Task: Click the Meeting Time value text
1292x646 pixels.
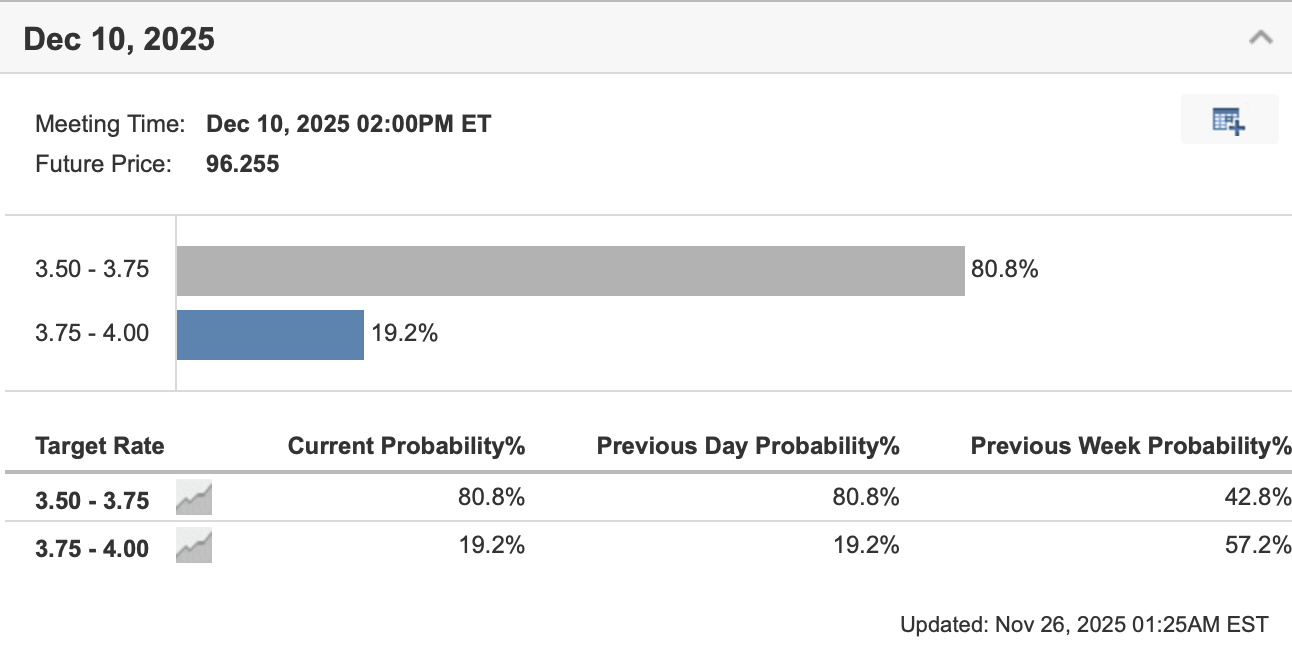Action: (348, 124)
